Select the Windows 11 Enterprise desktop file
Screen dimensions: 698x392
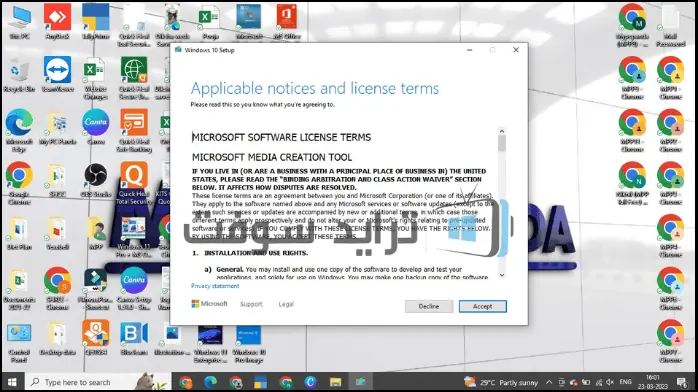click(x=210, y=343)
